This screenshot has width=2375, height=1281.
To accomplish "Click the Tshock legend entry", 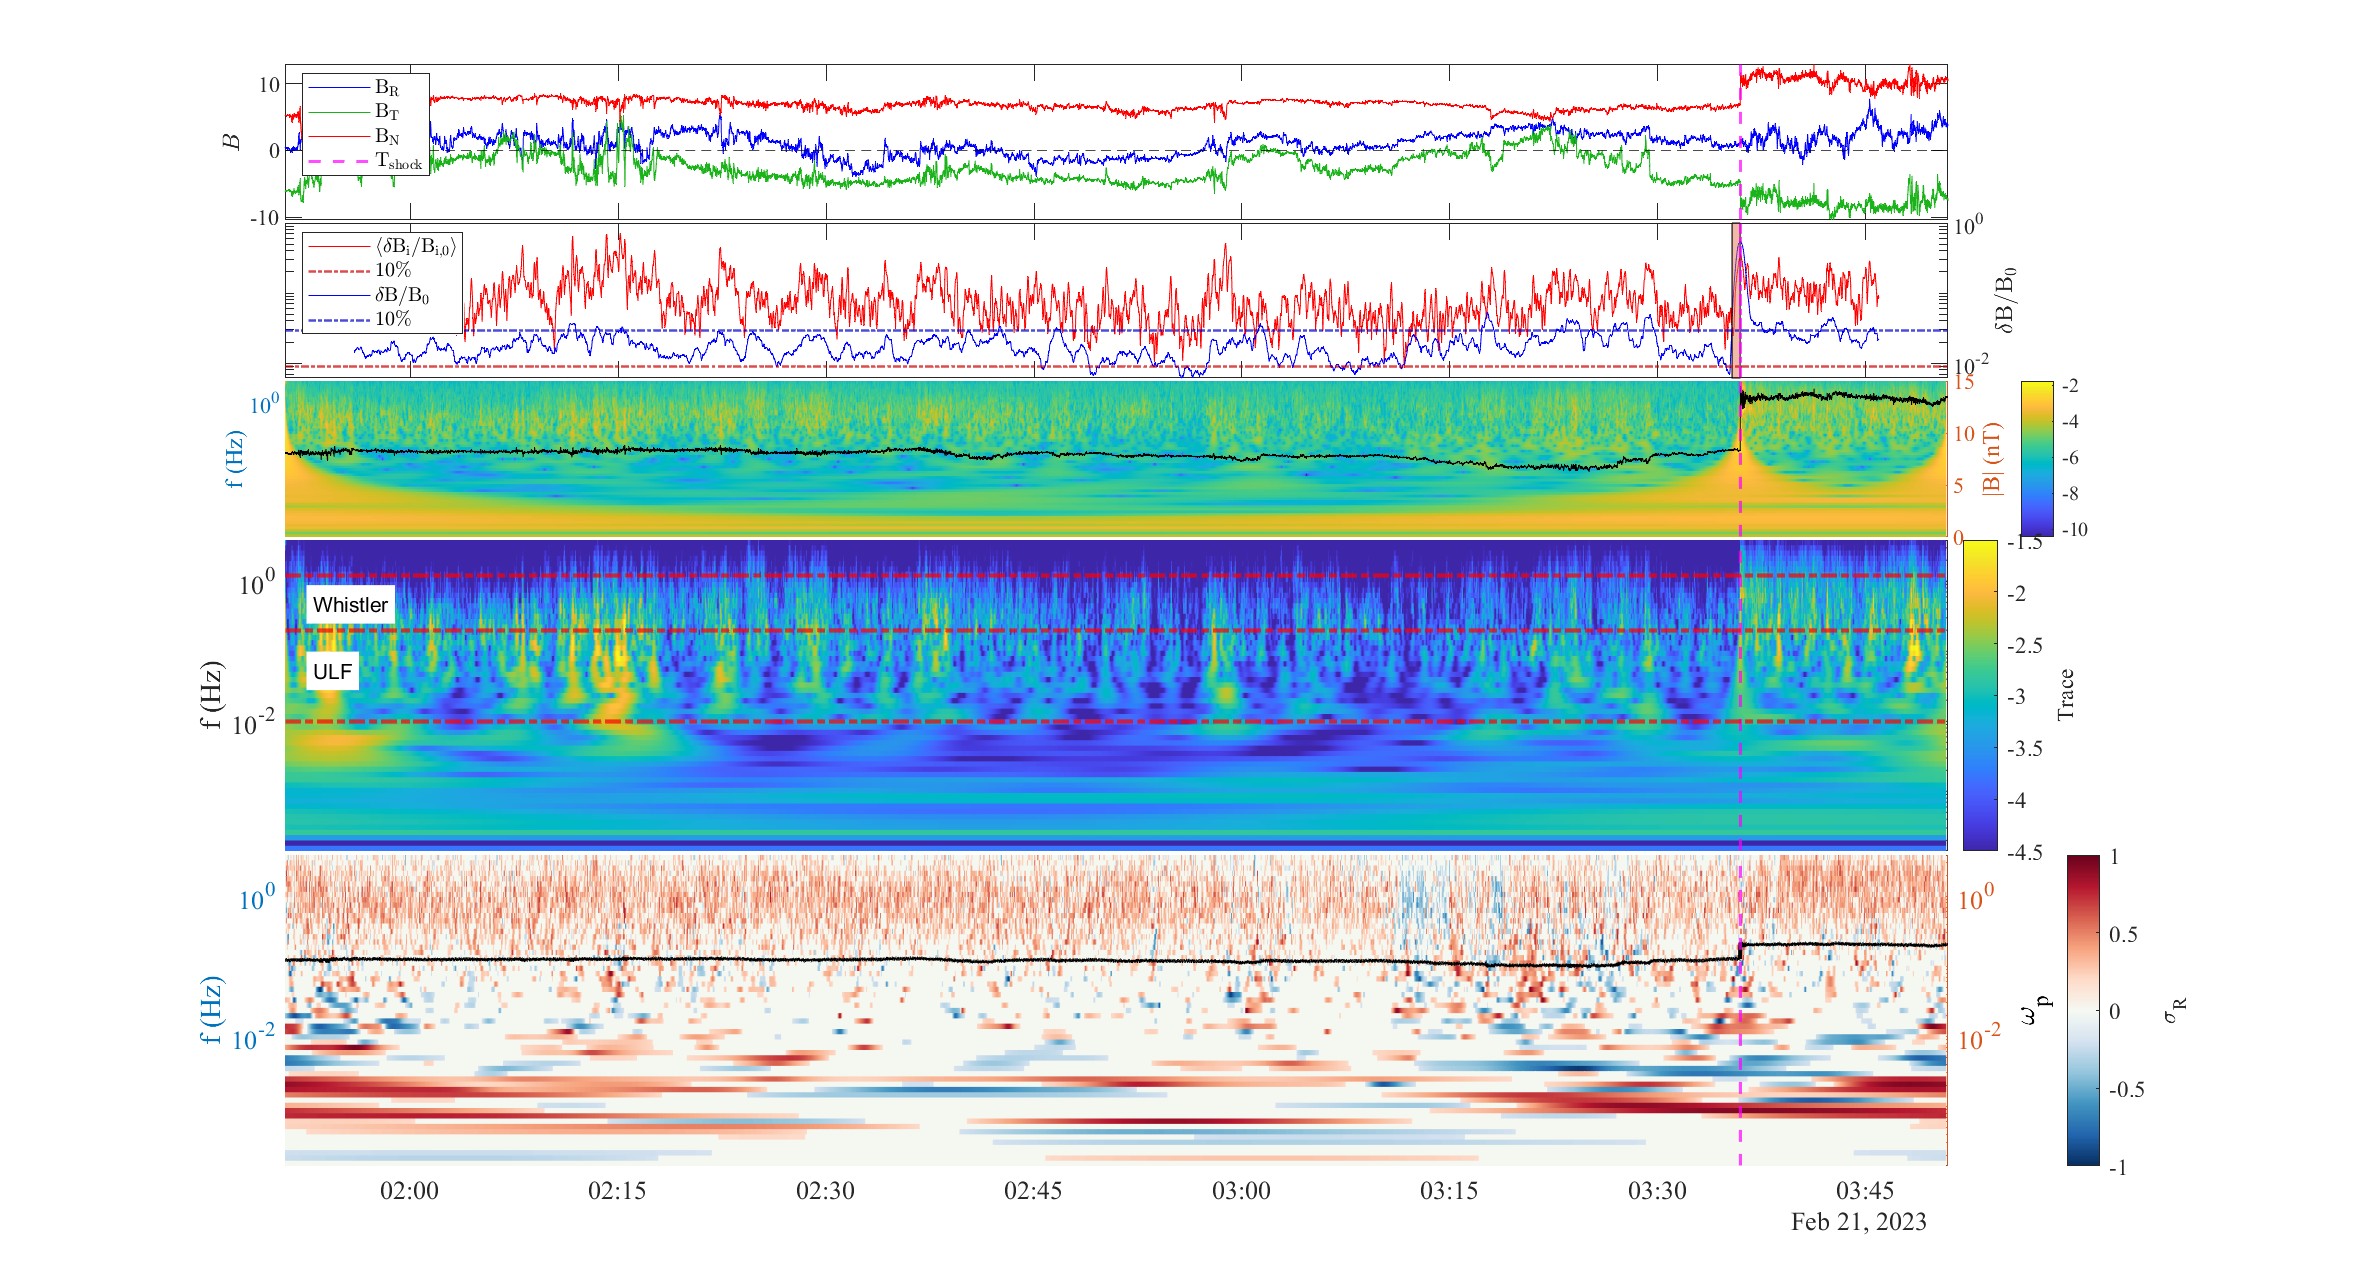I will tap(366, 161).
